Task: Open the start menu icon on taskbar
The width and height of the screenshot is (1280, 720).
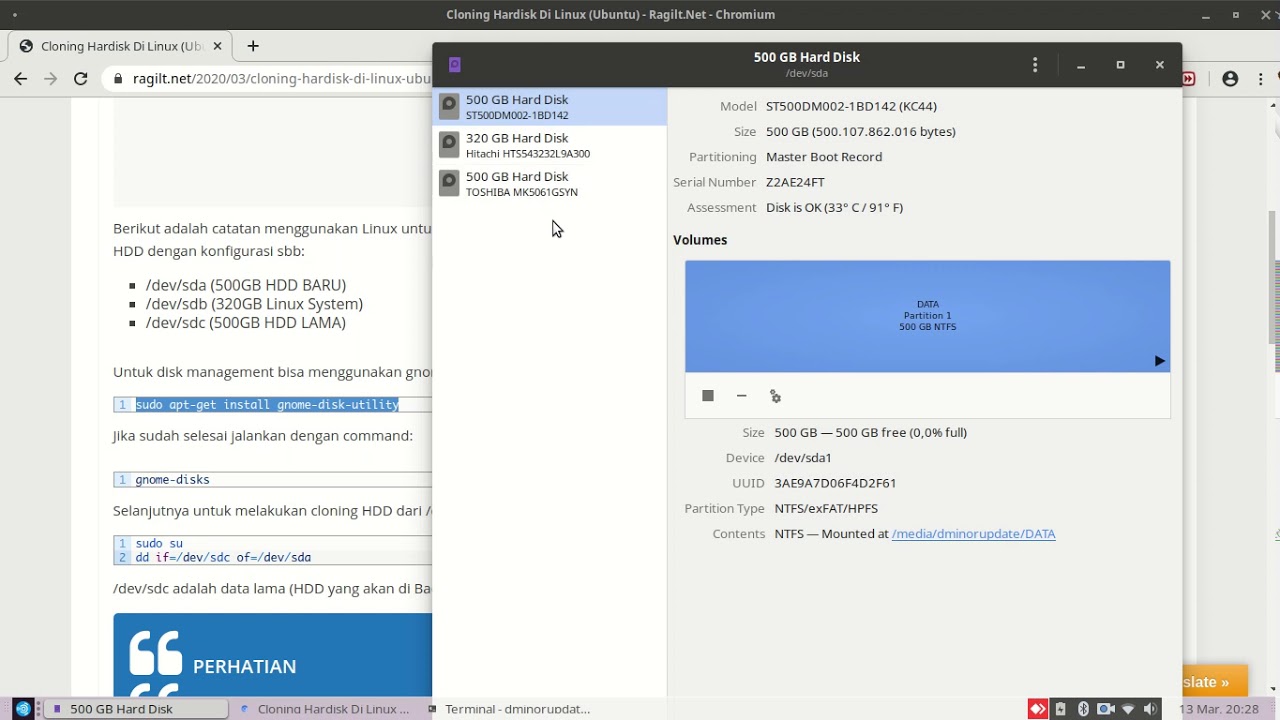Action: [23, 709]
